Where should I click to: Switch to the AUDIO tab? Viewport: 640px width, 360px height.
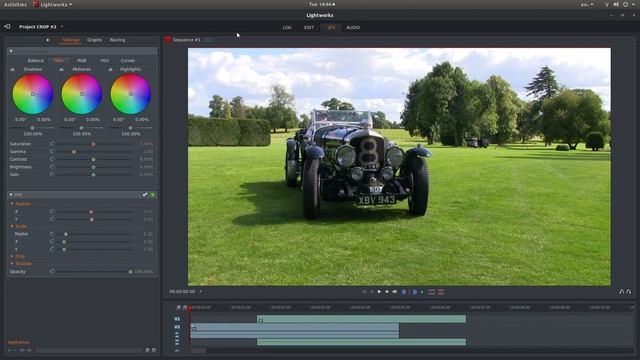point(353,27)
